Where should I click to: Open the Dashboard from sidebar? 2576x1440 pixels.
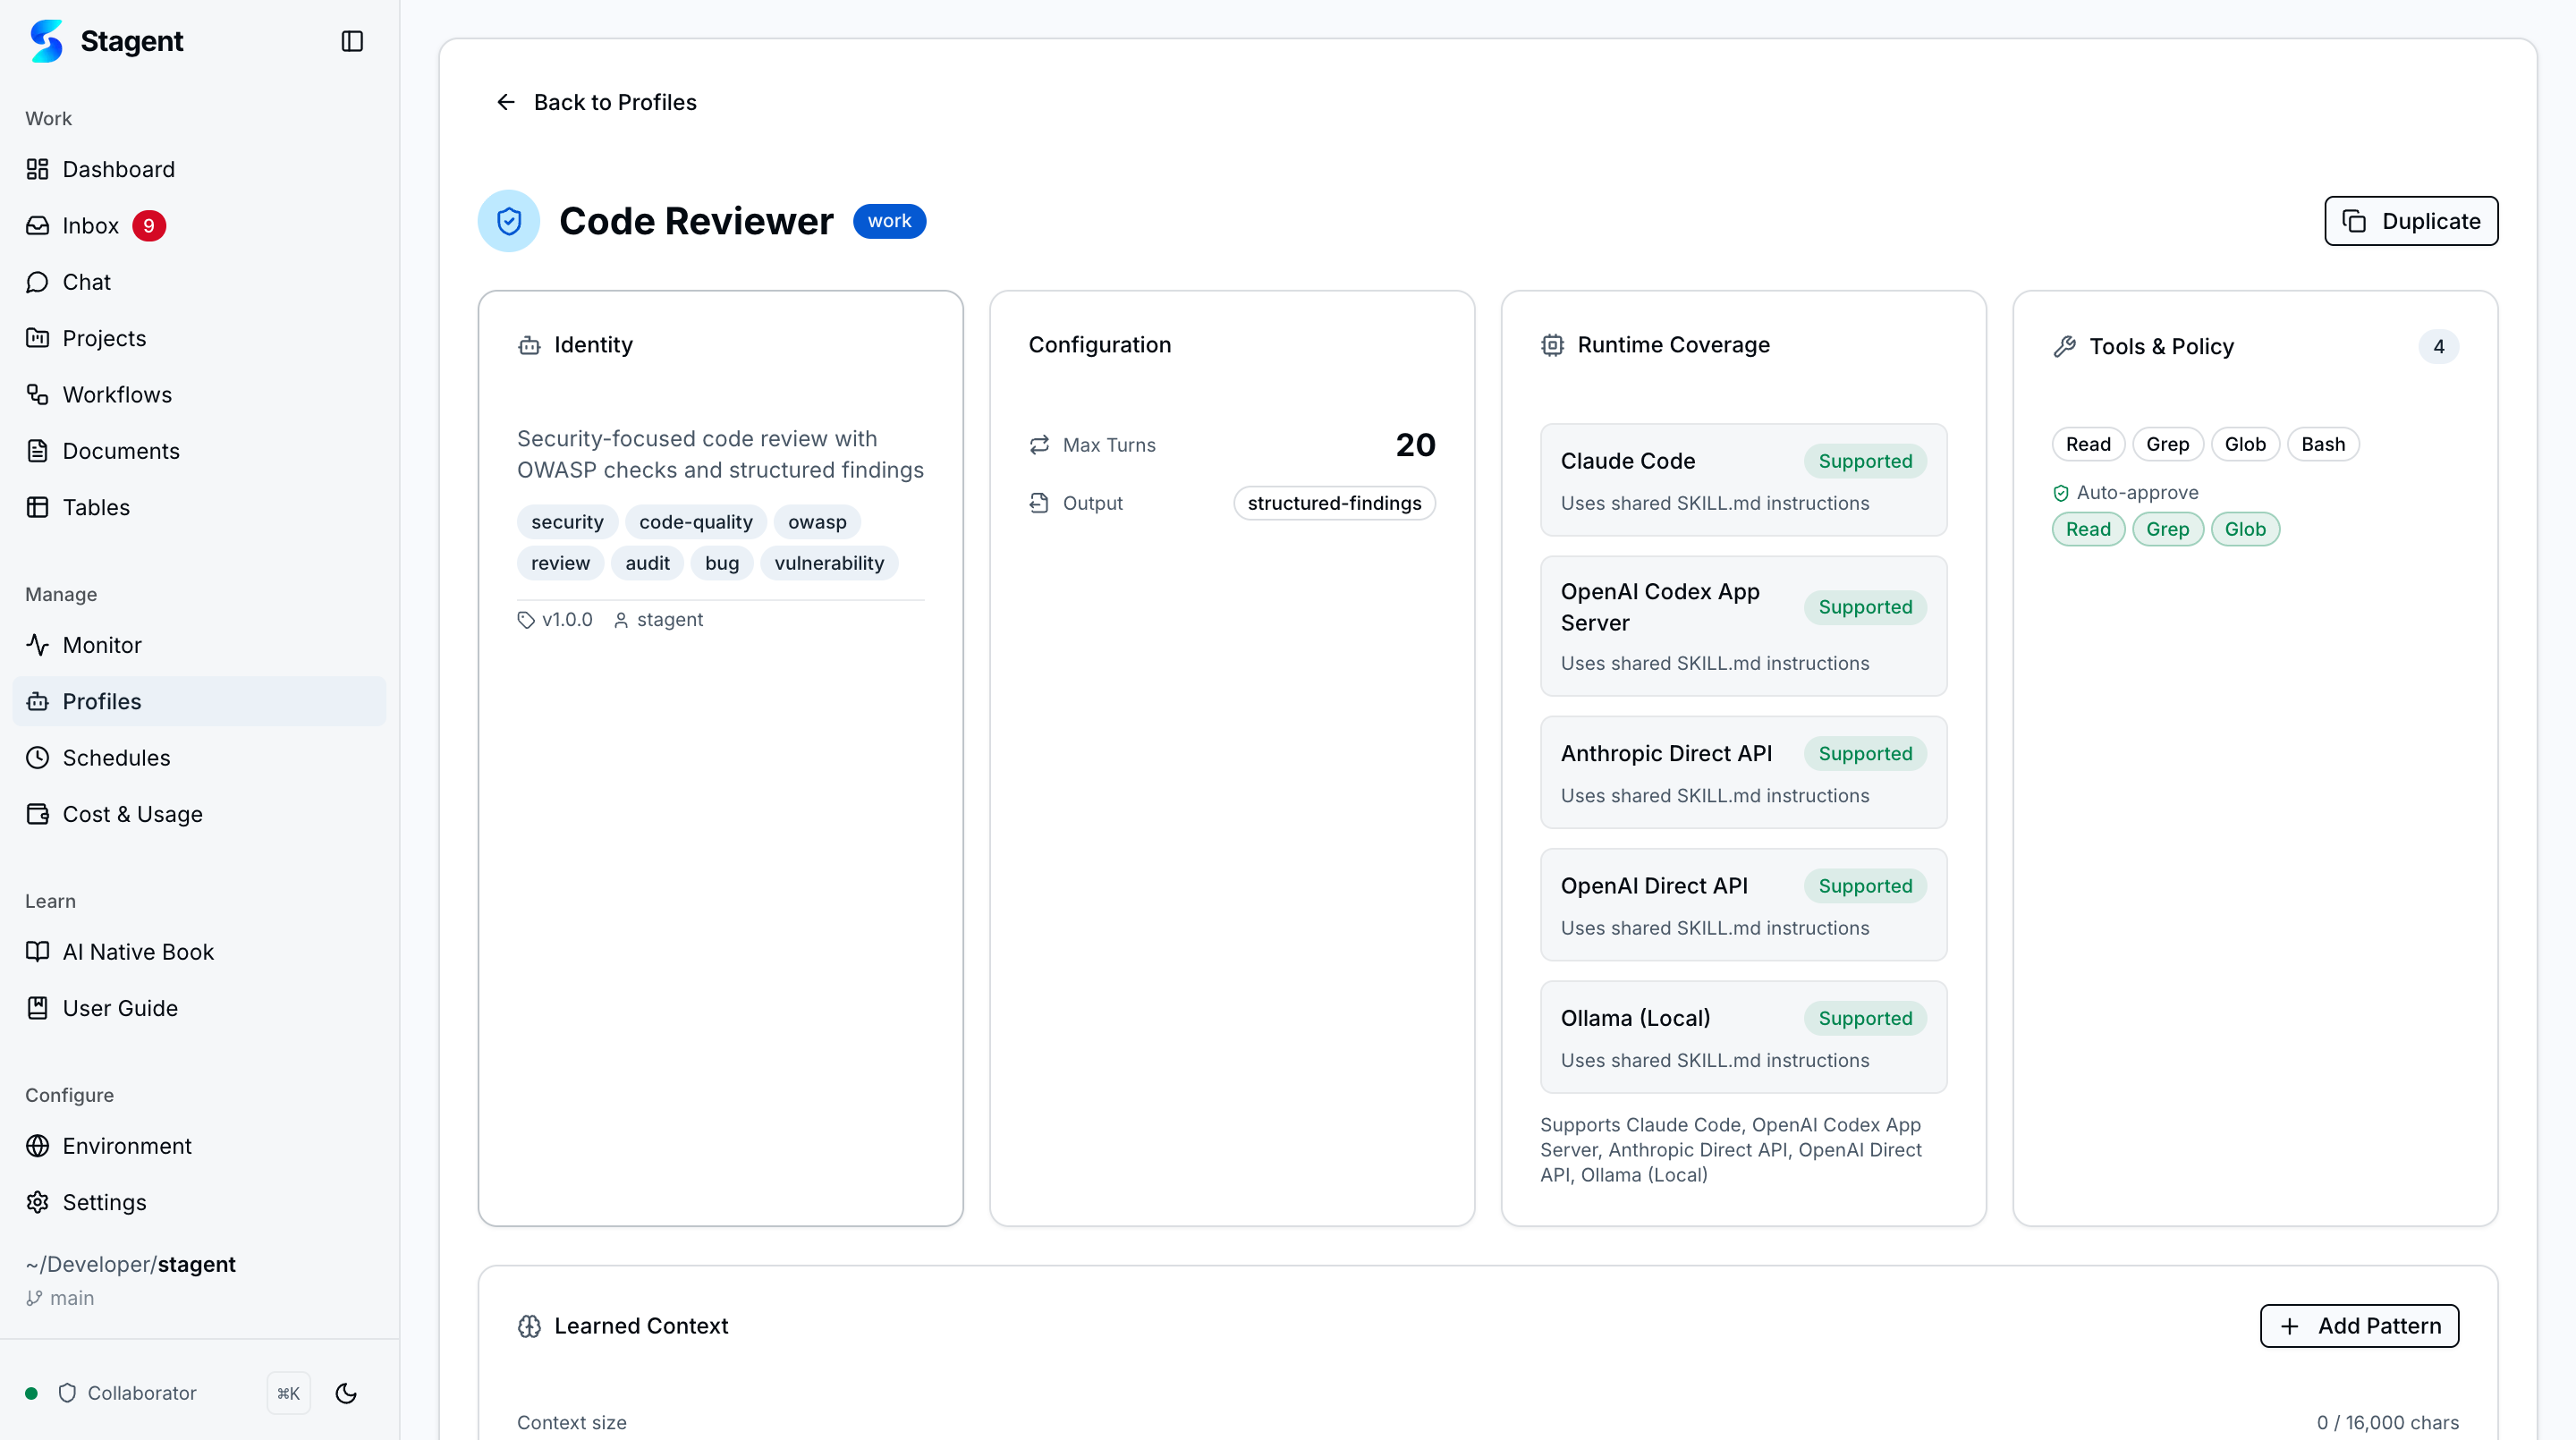click(118, 169)
